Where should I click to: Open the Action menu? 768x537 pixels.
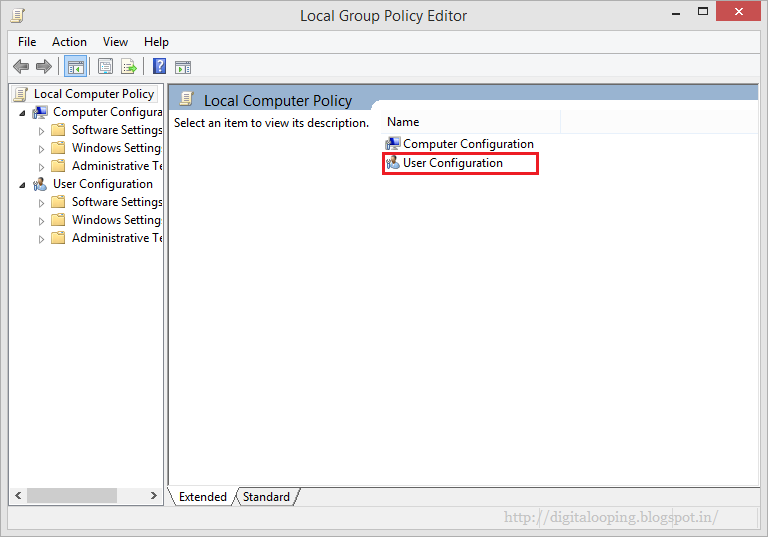coord(70,42)
